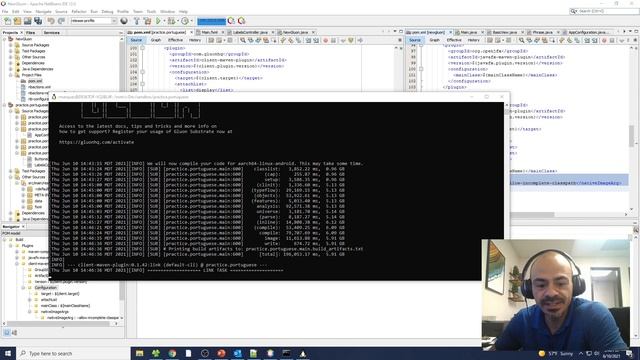Click Source view button in right editor
640x360 pixels.
pos(415,40)
